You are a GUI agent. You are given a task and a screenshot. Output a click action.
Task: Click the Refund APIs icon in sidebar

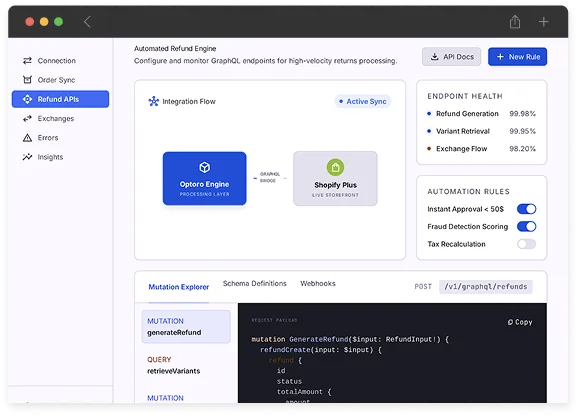tap(27, 99)
